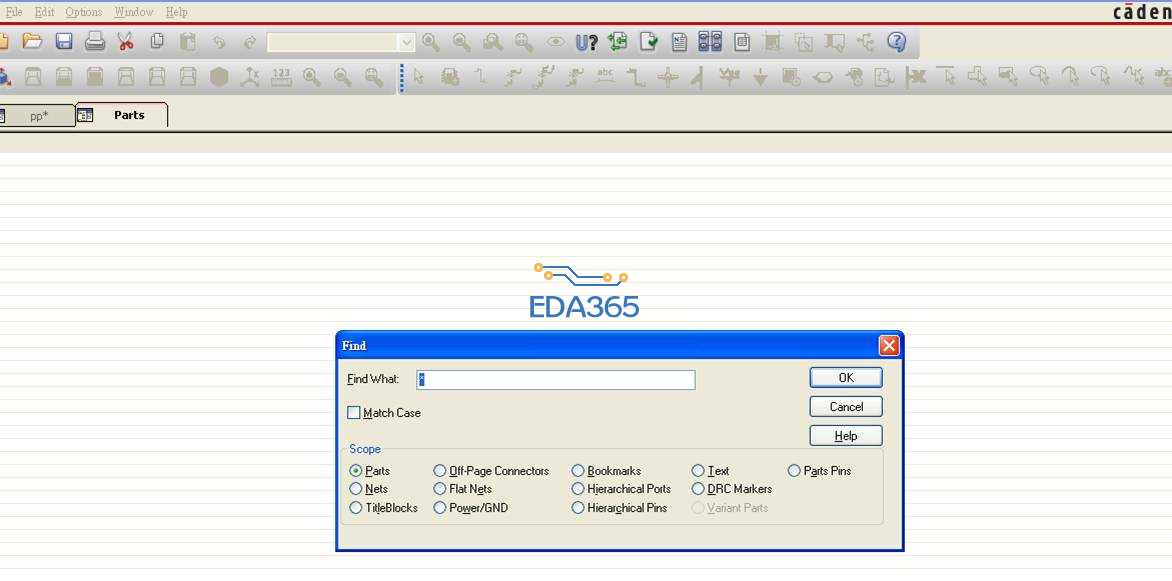Open the Window menu
Viewport: 1172px width, 581px height.
[134, 12]
